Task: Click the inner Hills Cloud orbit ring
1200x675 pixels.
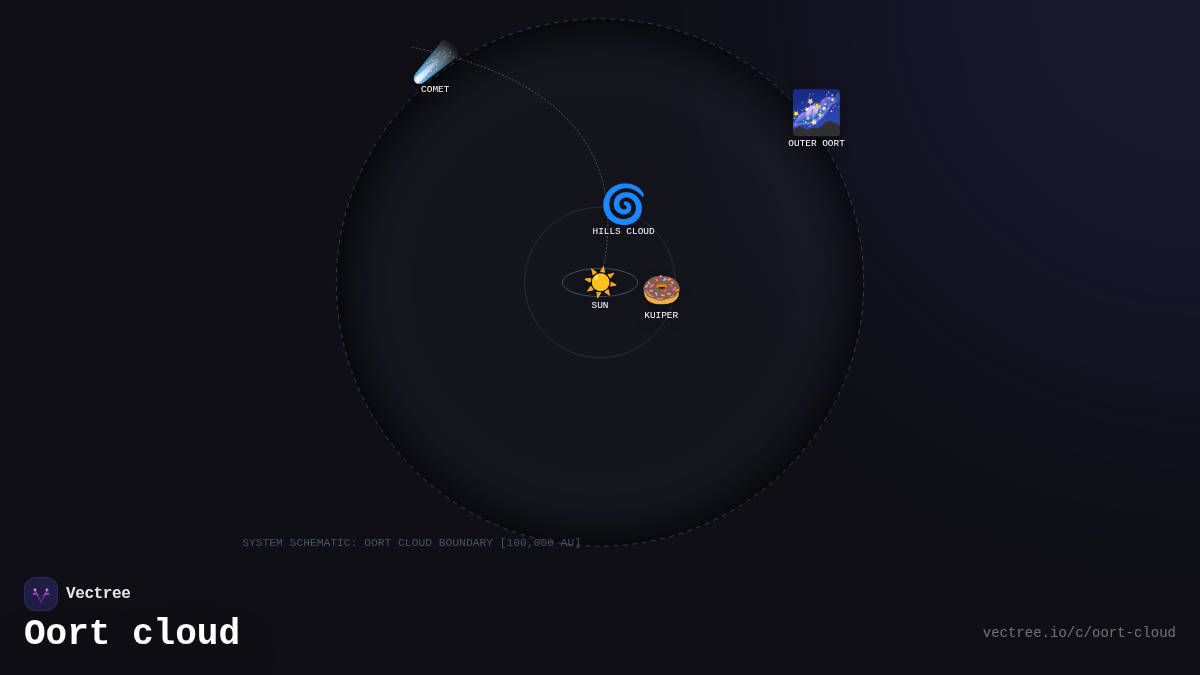Action: (x=527, y=282)
